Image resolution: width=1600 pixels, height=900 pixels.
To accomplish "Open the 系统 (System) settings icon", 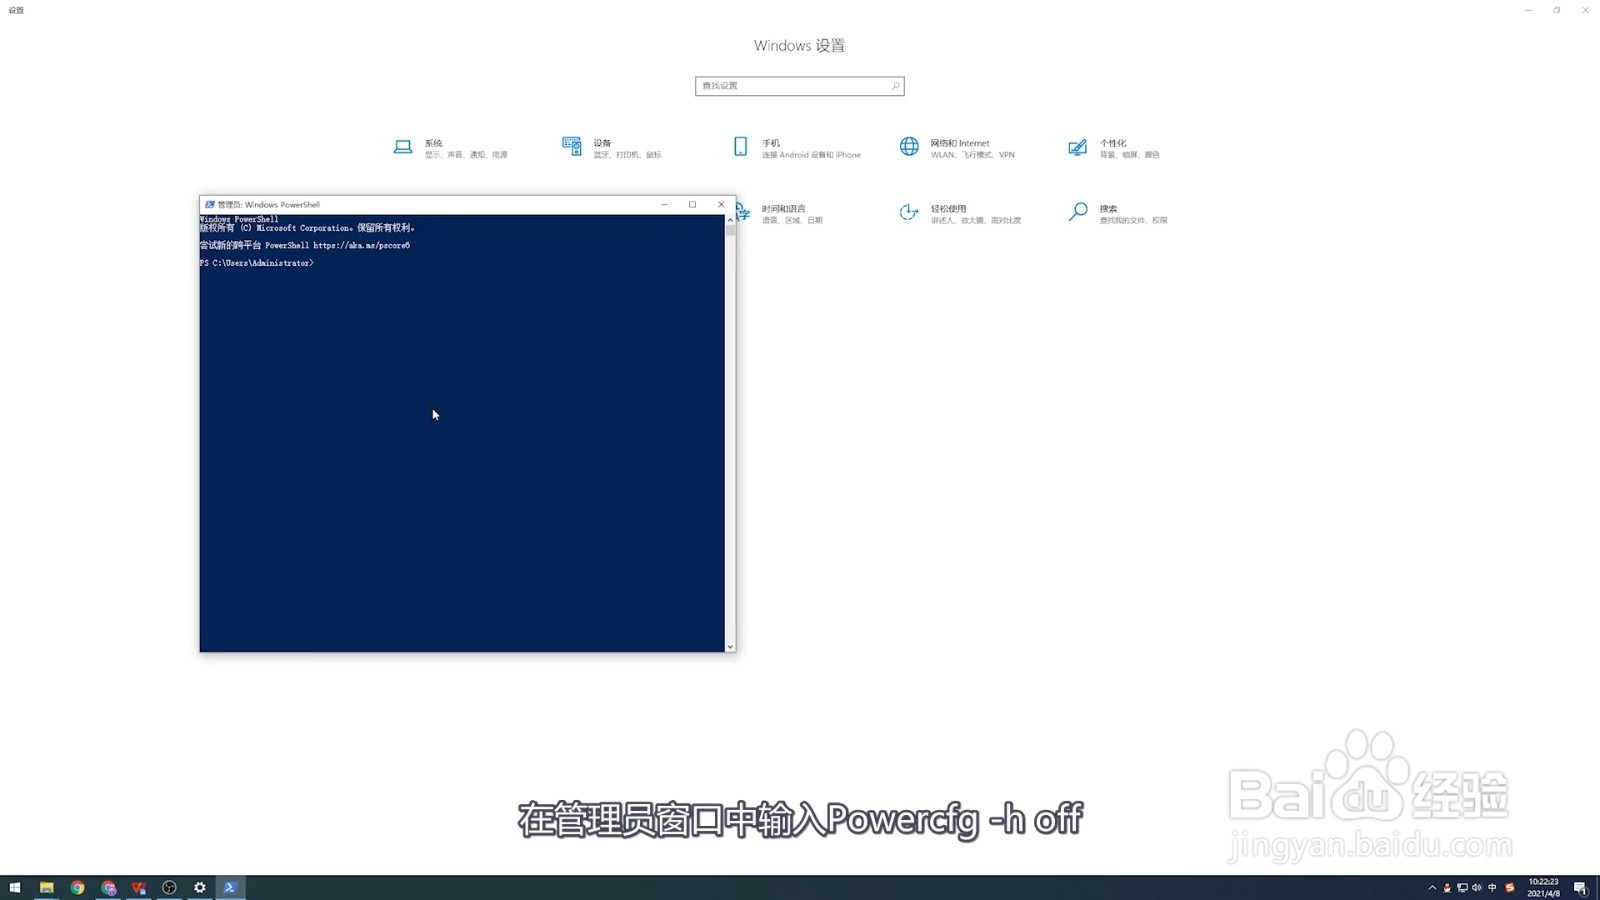I will (403, 147).
